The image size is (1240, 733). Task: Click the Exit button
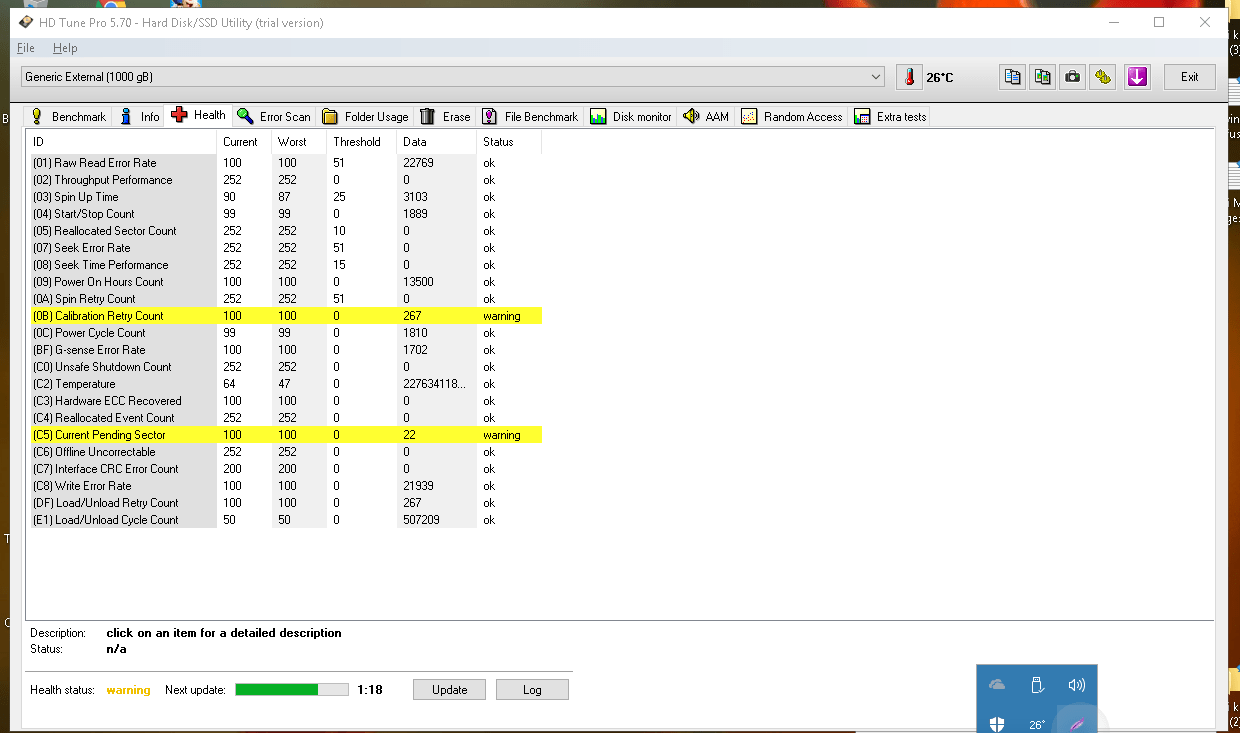tap(1189, 77)
